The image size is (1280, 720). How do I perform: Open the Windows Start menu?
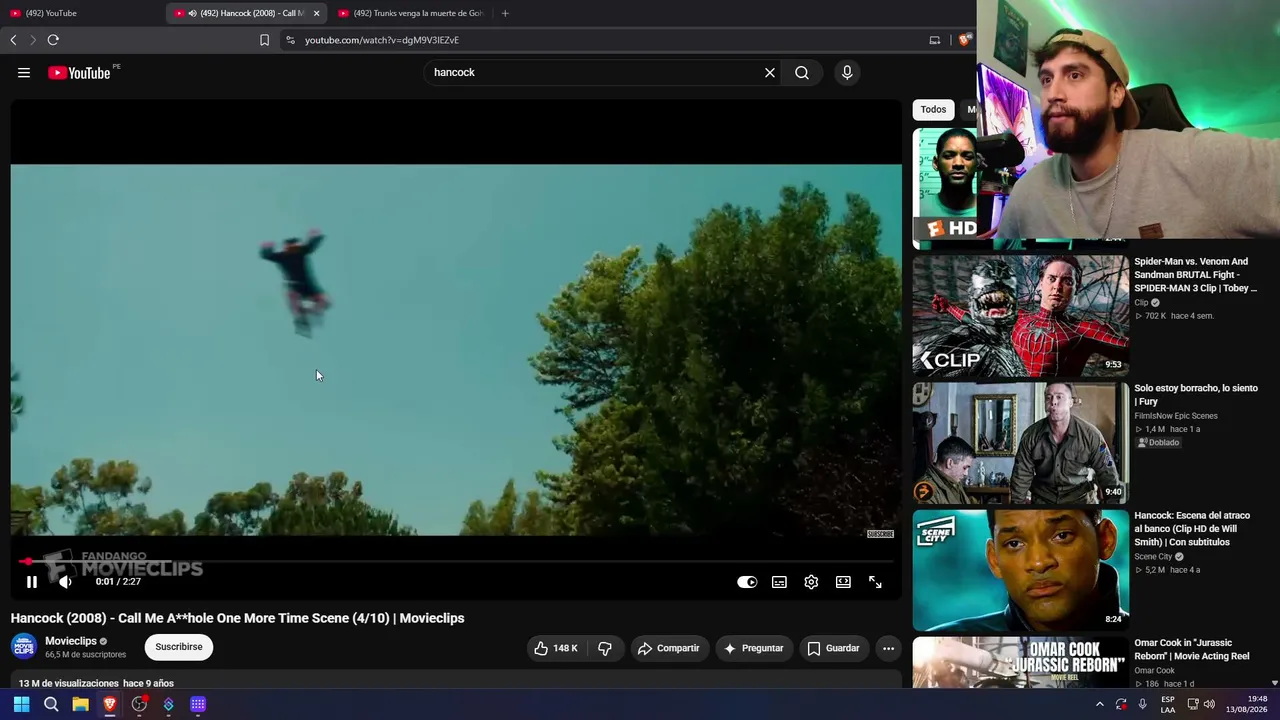point(21,704)
